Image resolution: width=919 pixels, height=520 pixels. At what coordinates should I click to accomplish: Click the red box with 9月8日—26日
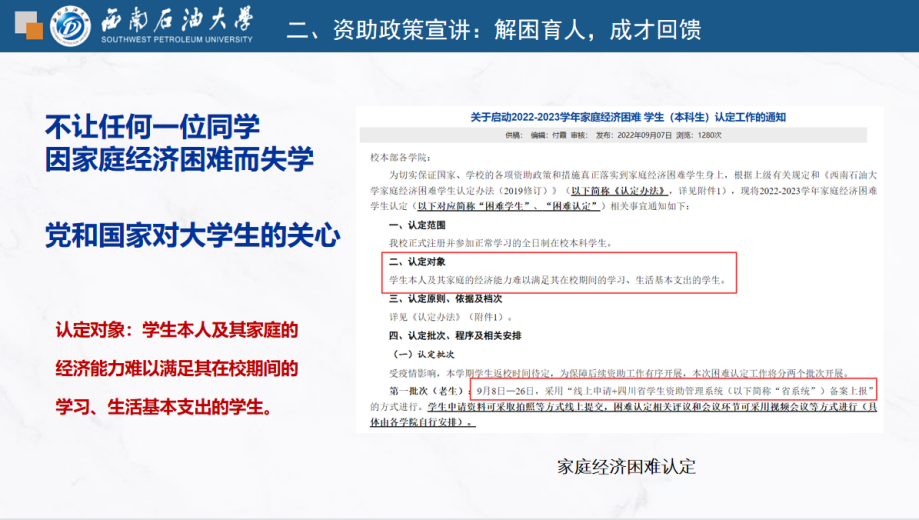click(x=677, y=389)
